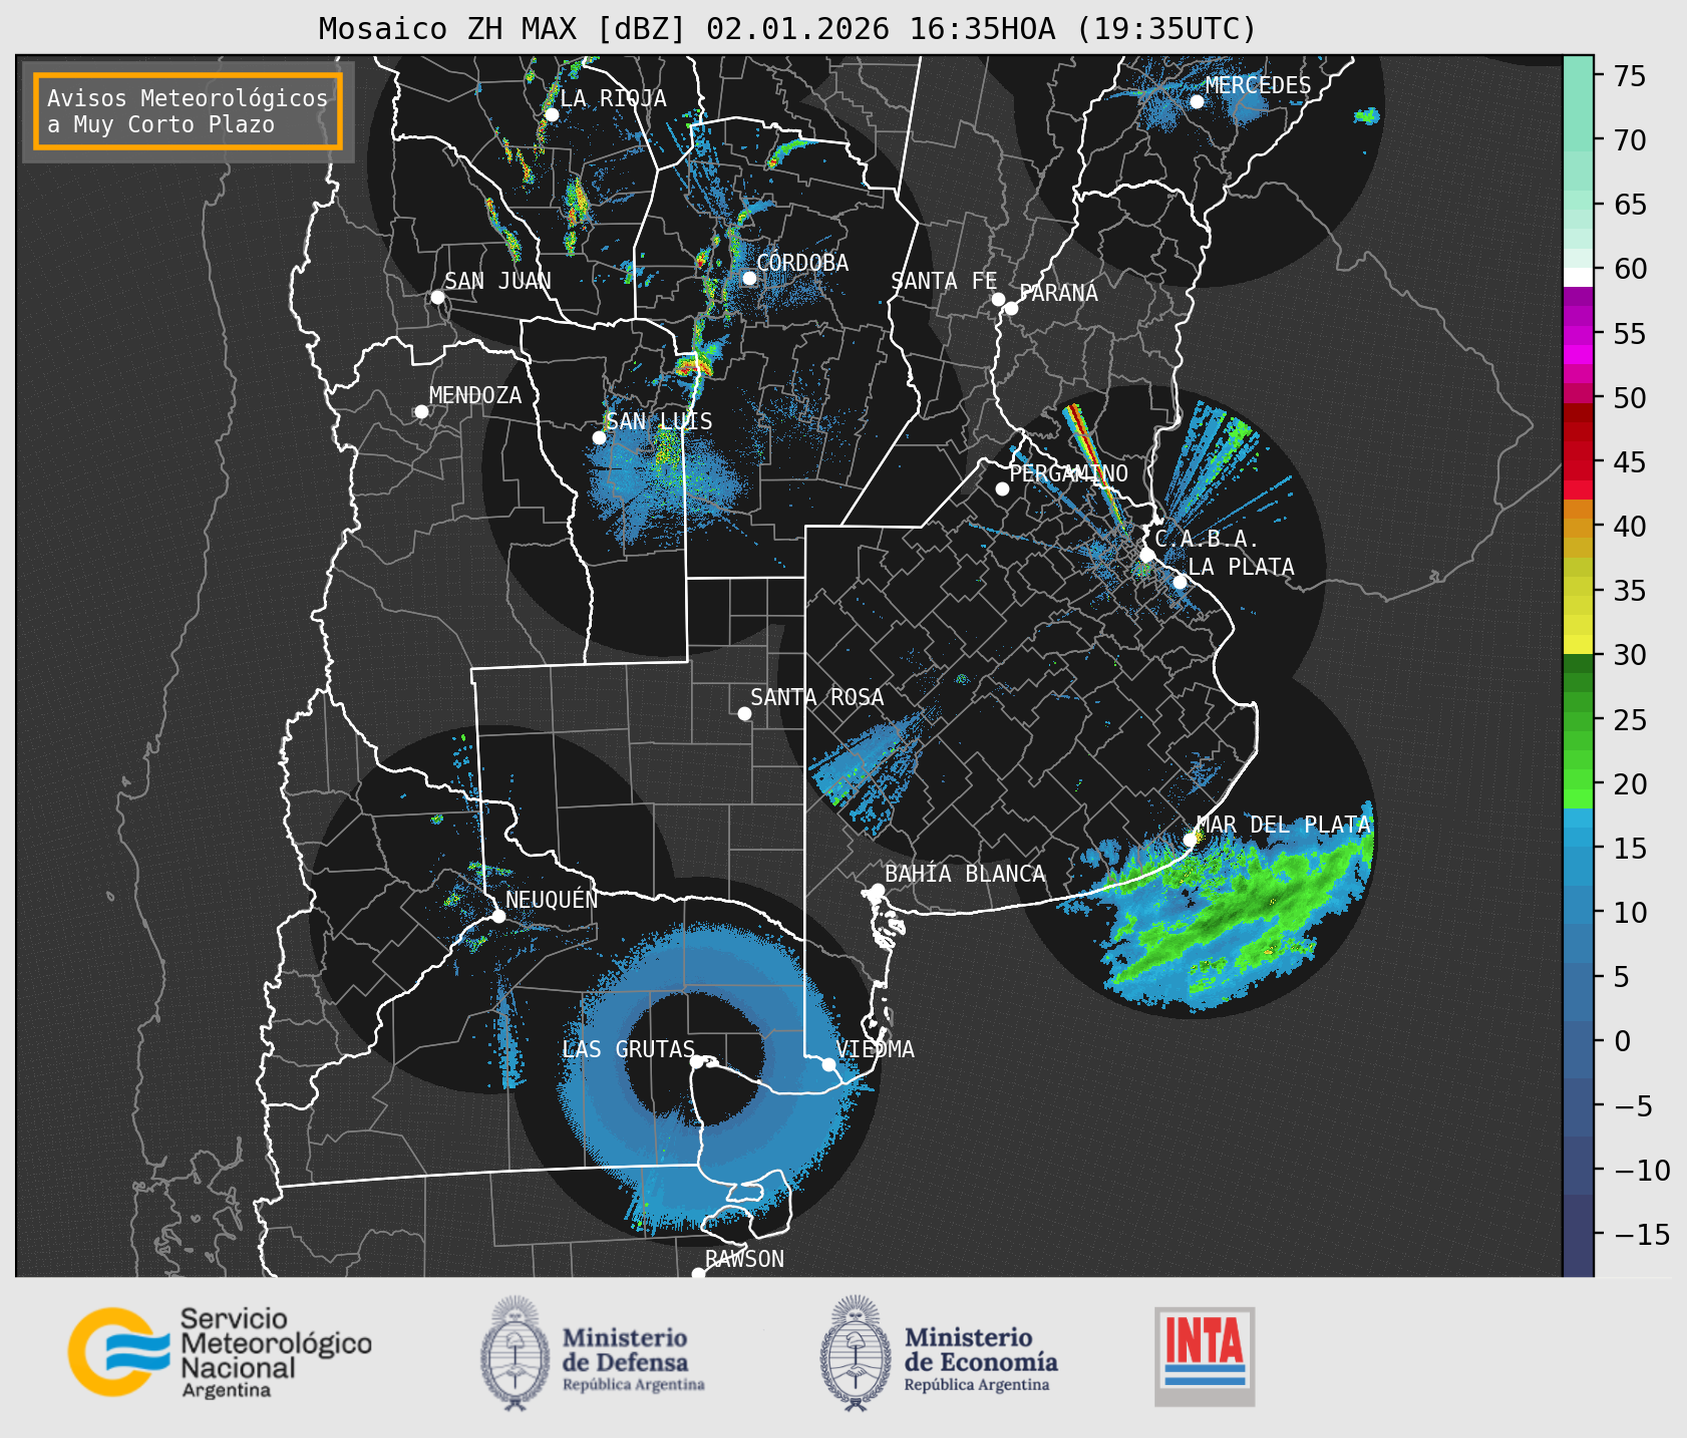Select the Bahía Blanca city dot
Viewport: 1687px width, 1438px height.
[x=877, y=890]
